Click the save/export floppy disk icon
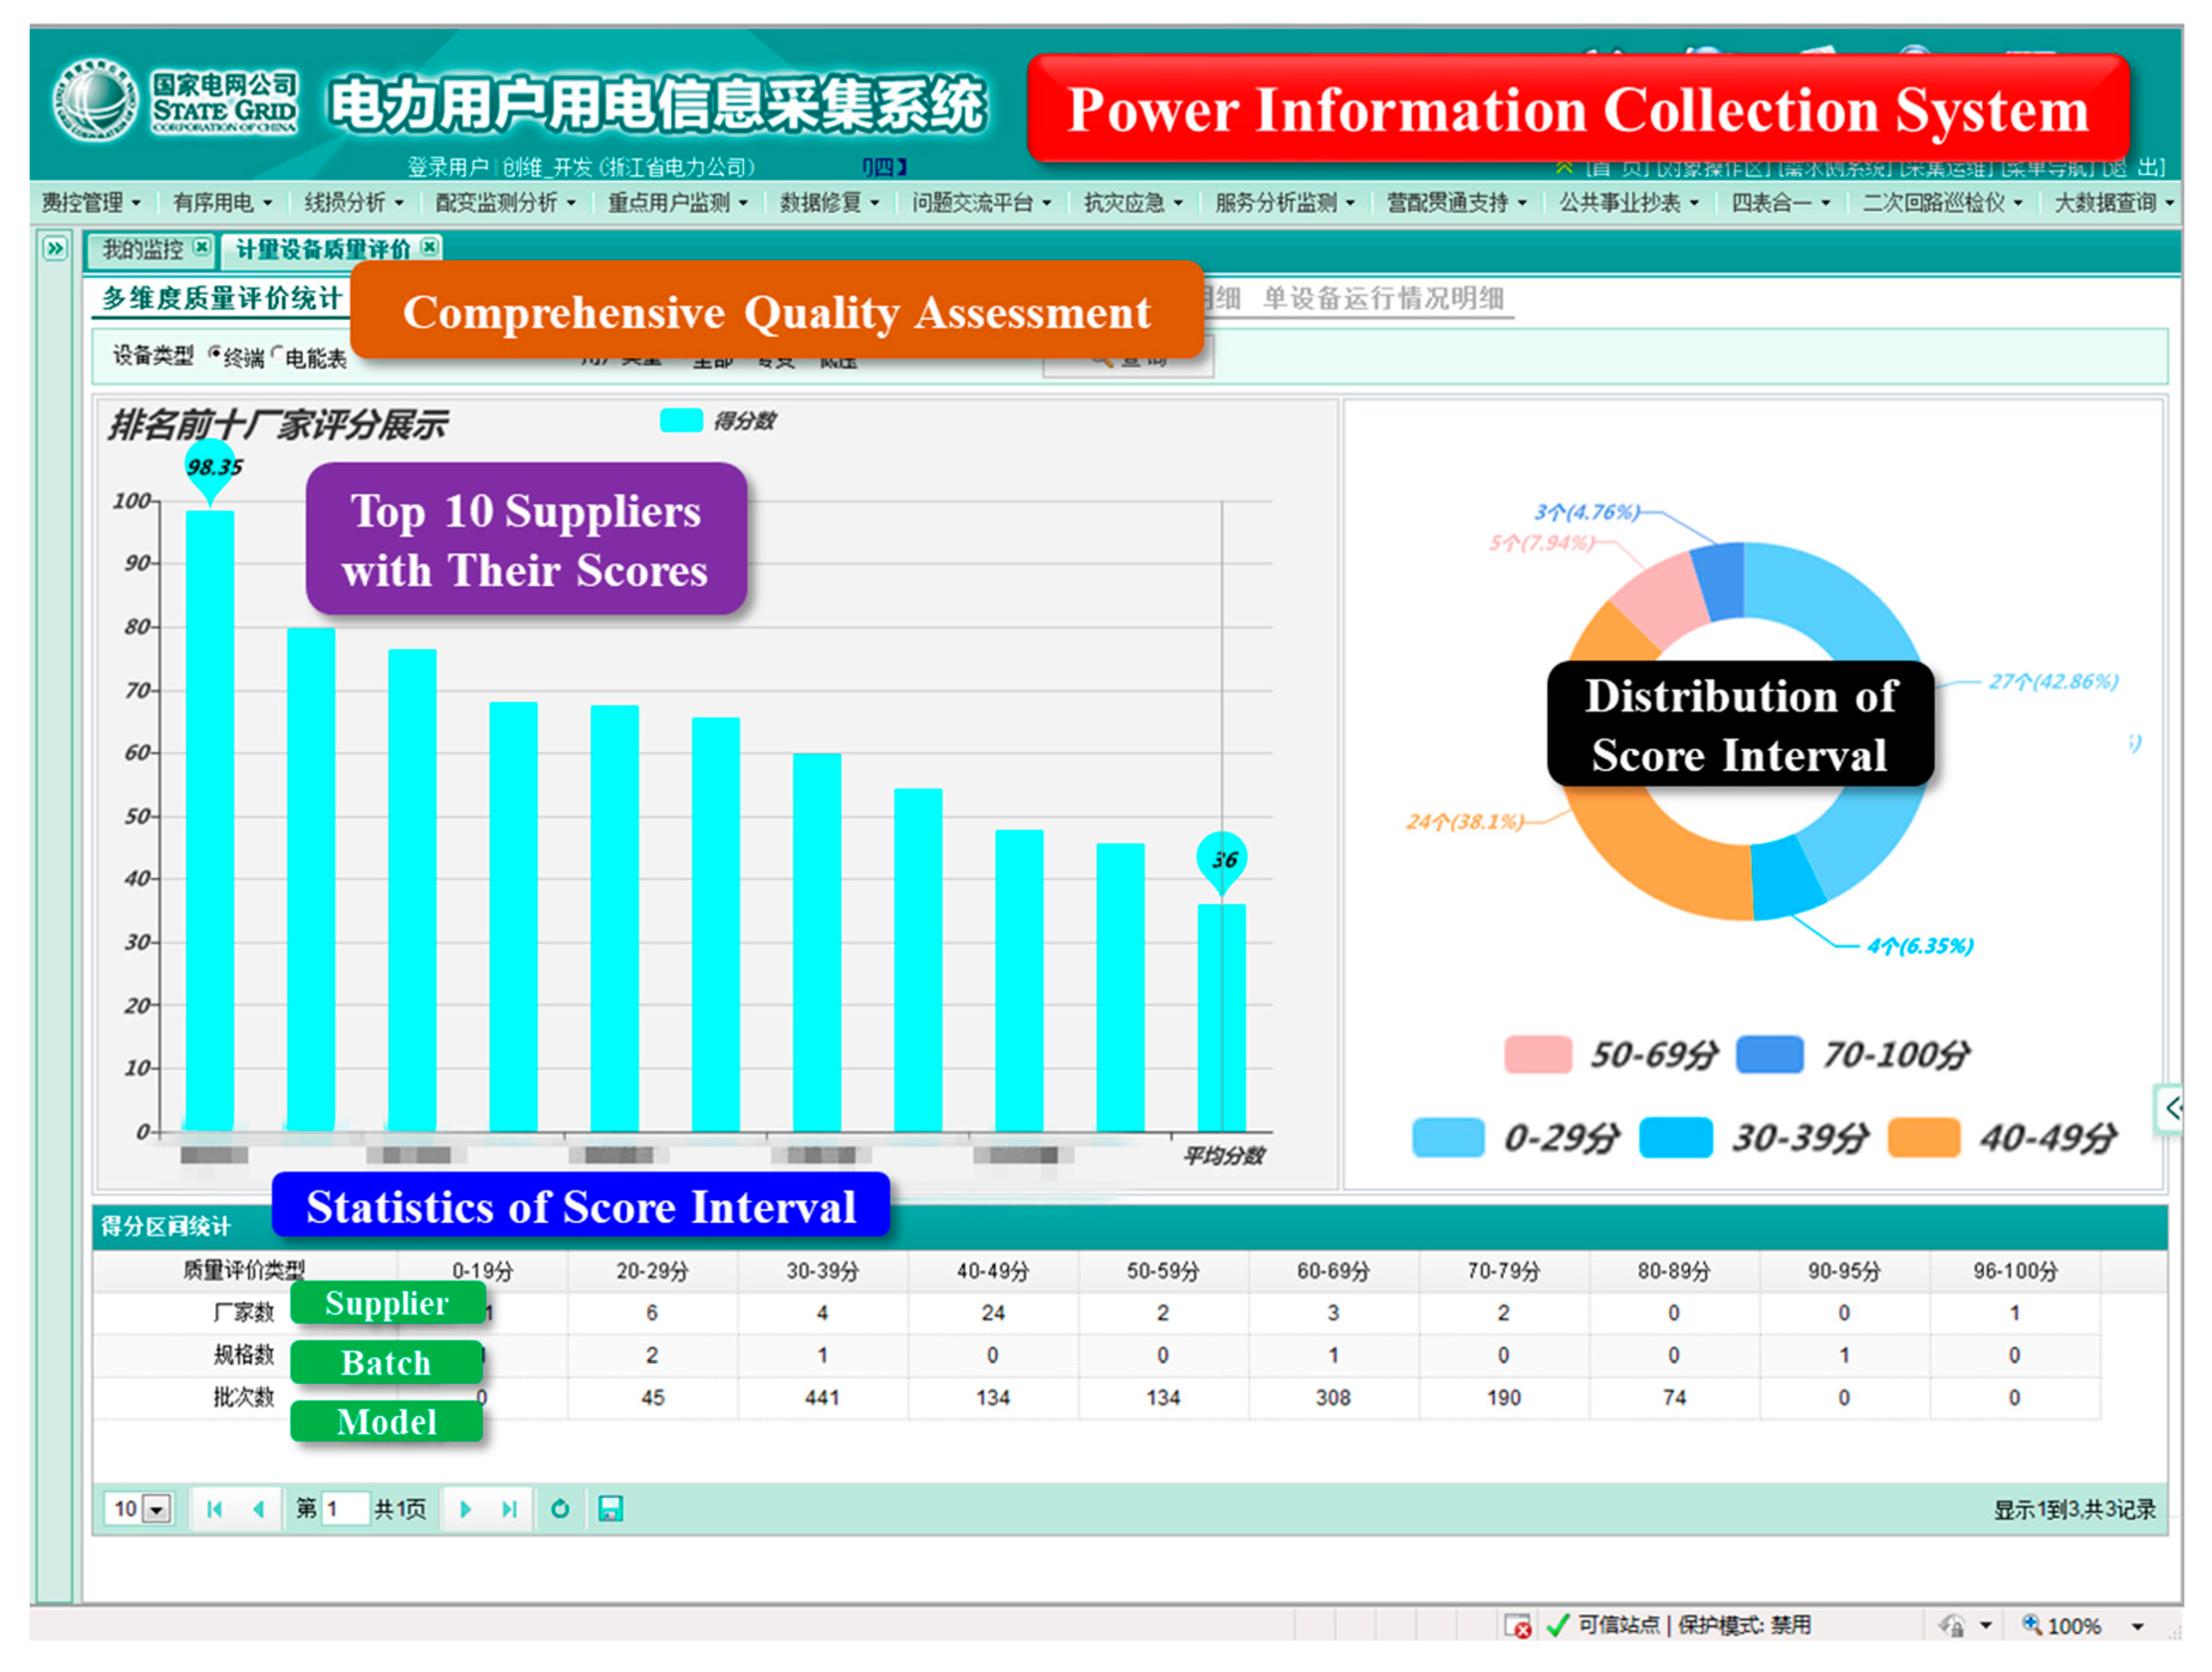 click(x=611, y=1509)
